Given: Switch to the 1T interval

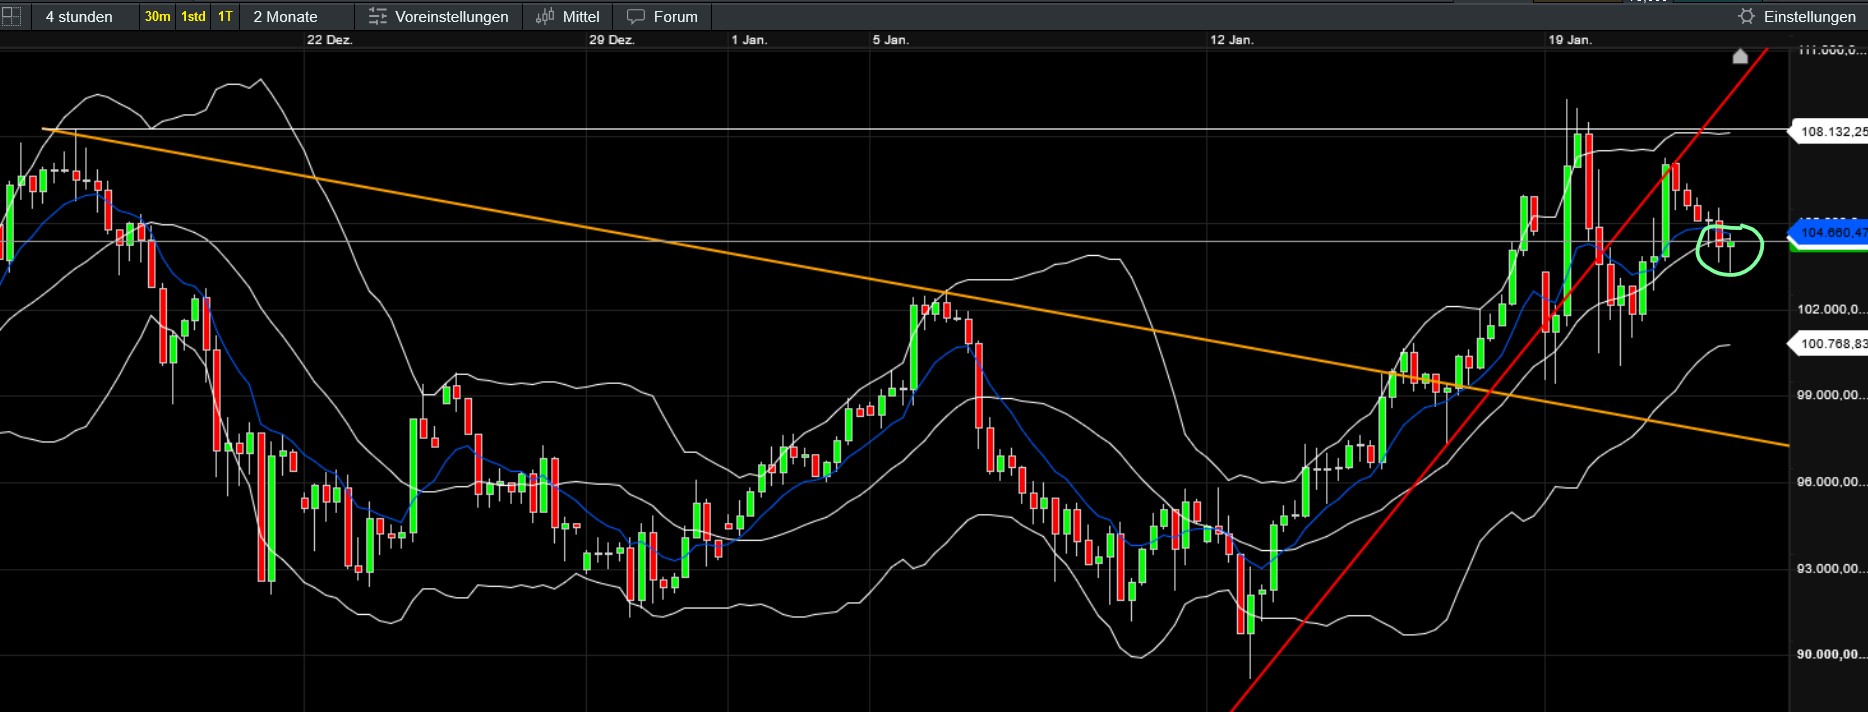Looking at the screenshot, I should coord(225,16).
